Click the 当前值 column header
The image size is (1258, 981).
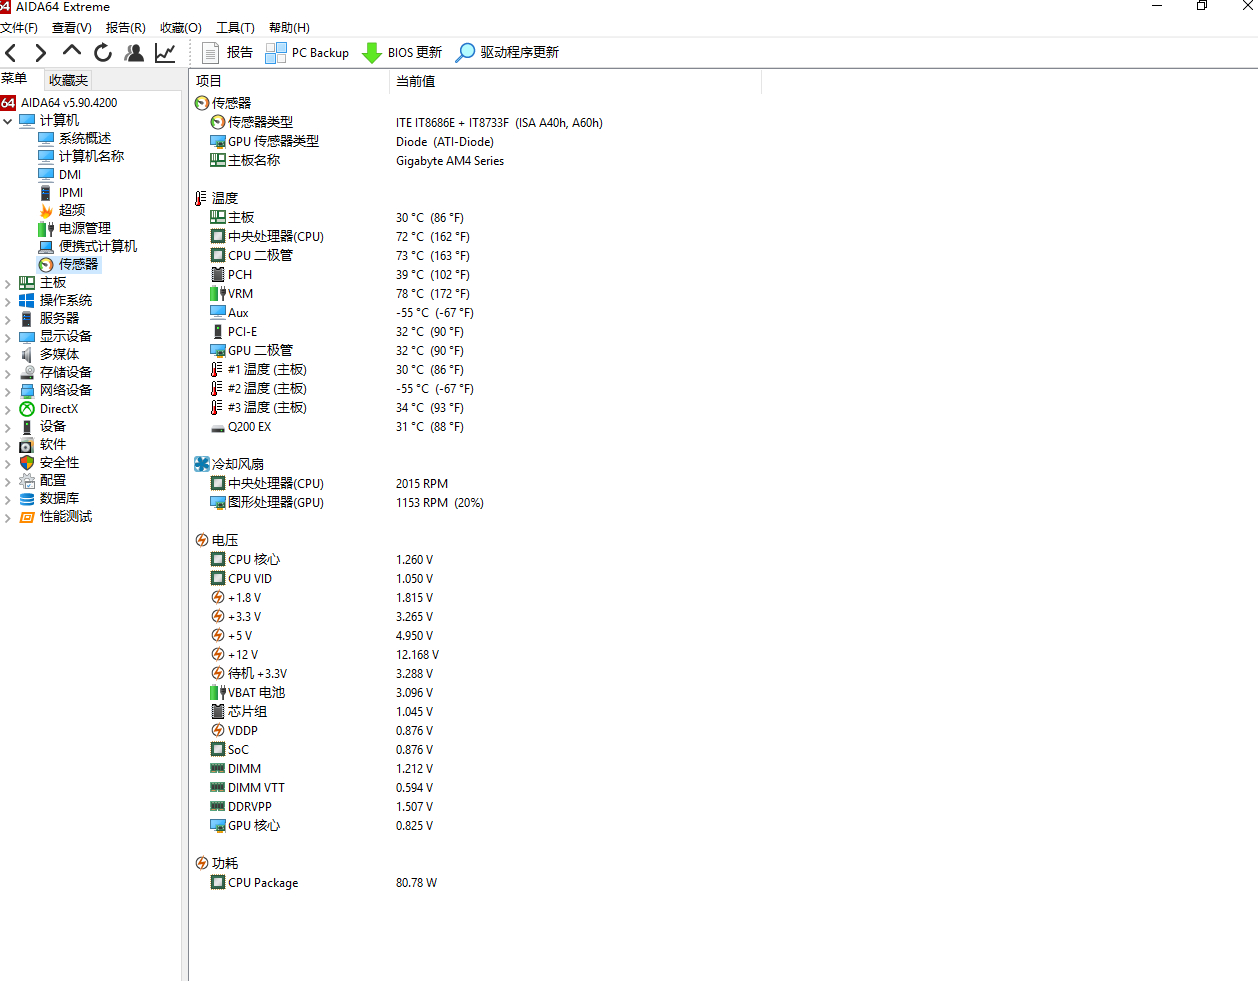coord(575,81)
